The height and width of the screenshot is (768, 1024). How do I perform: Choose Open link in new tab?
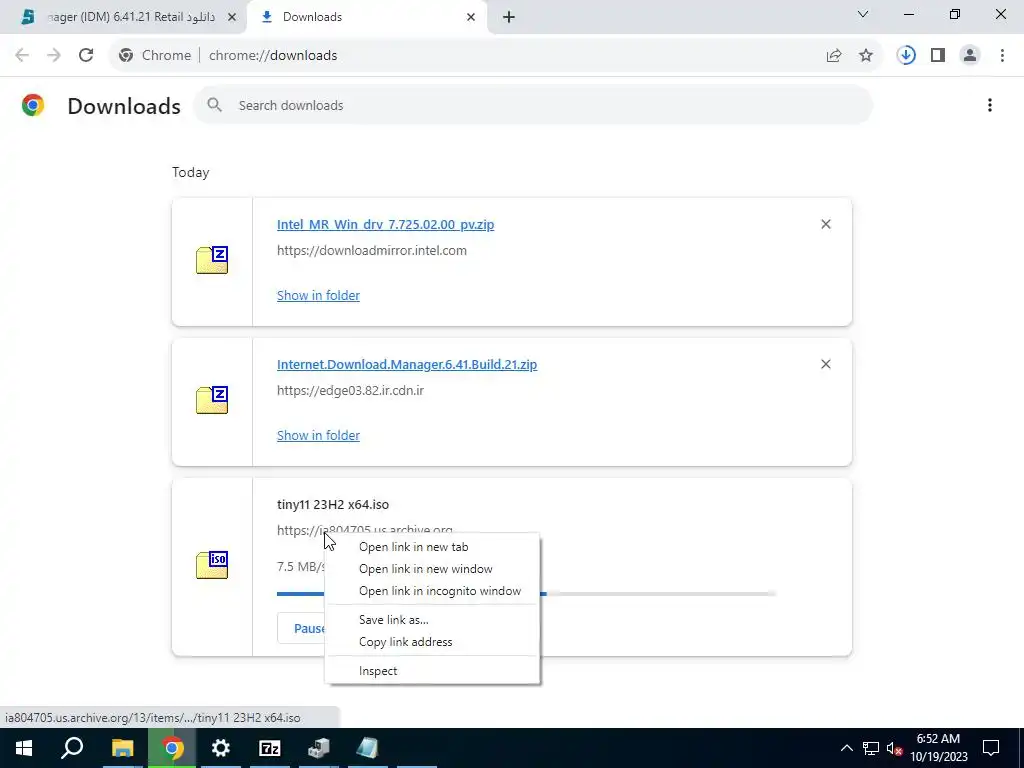[432, 547]
